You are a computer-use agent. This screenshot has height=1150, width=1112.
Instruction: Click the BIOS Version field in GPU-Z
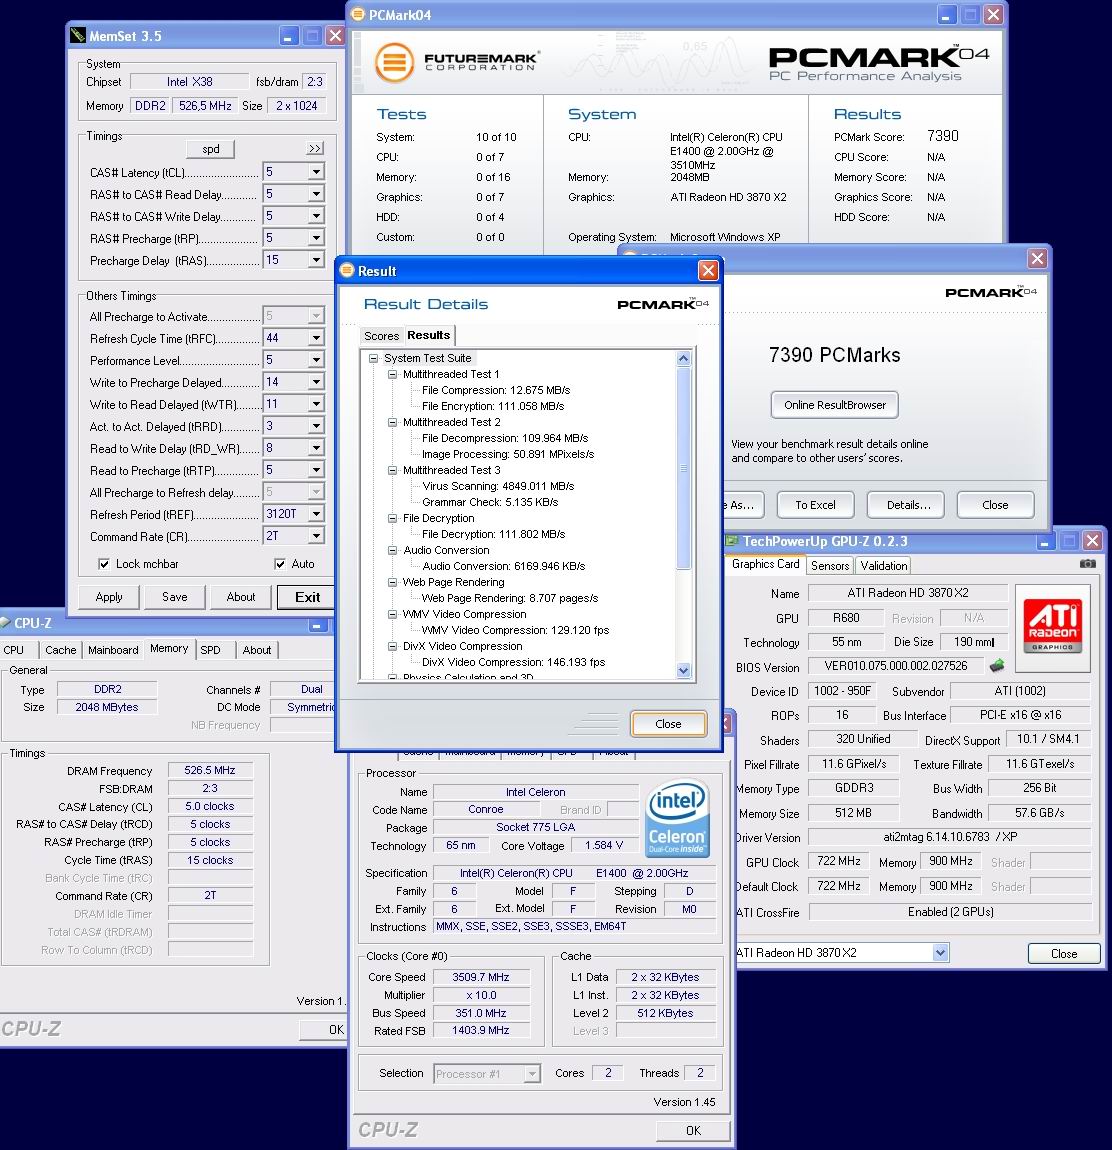pos(896,666)
